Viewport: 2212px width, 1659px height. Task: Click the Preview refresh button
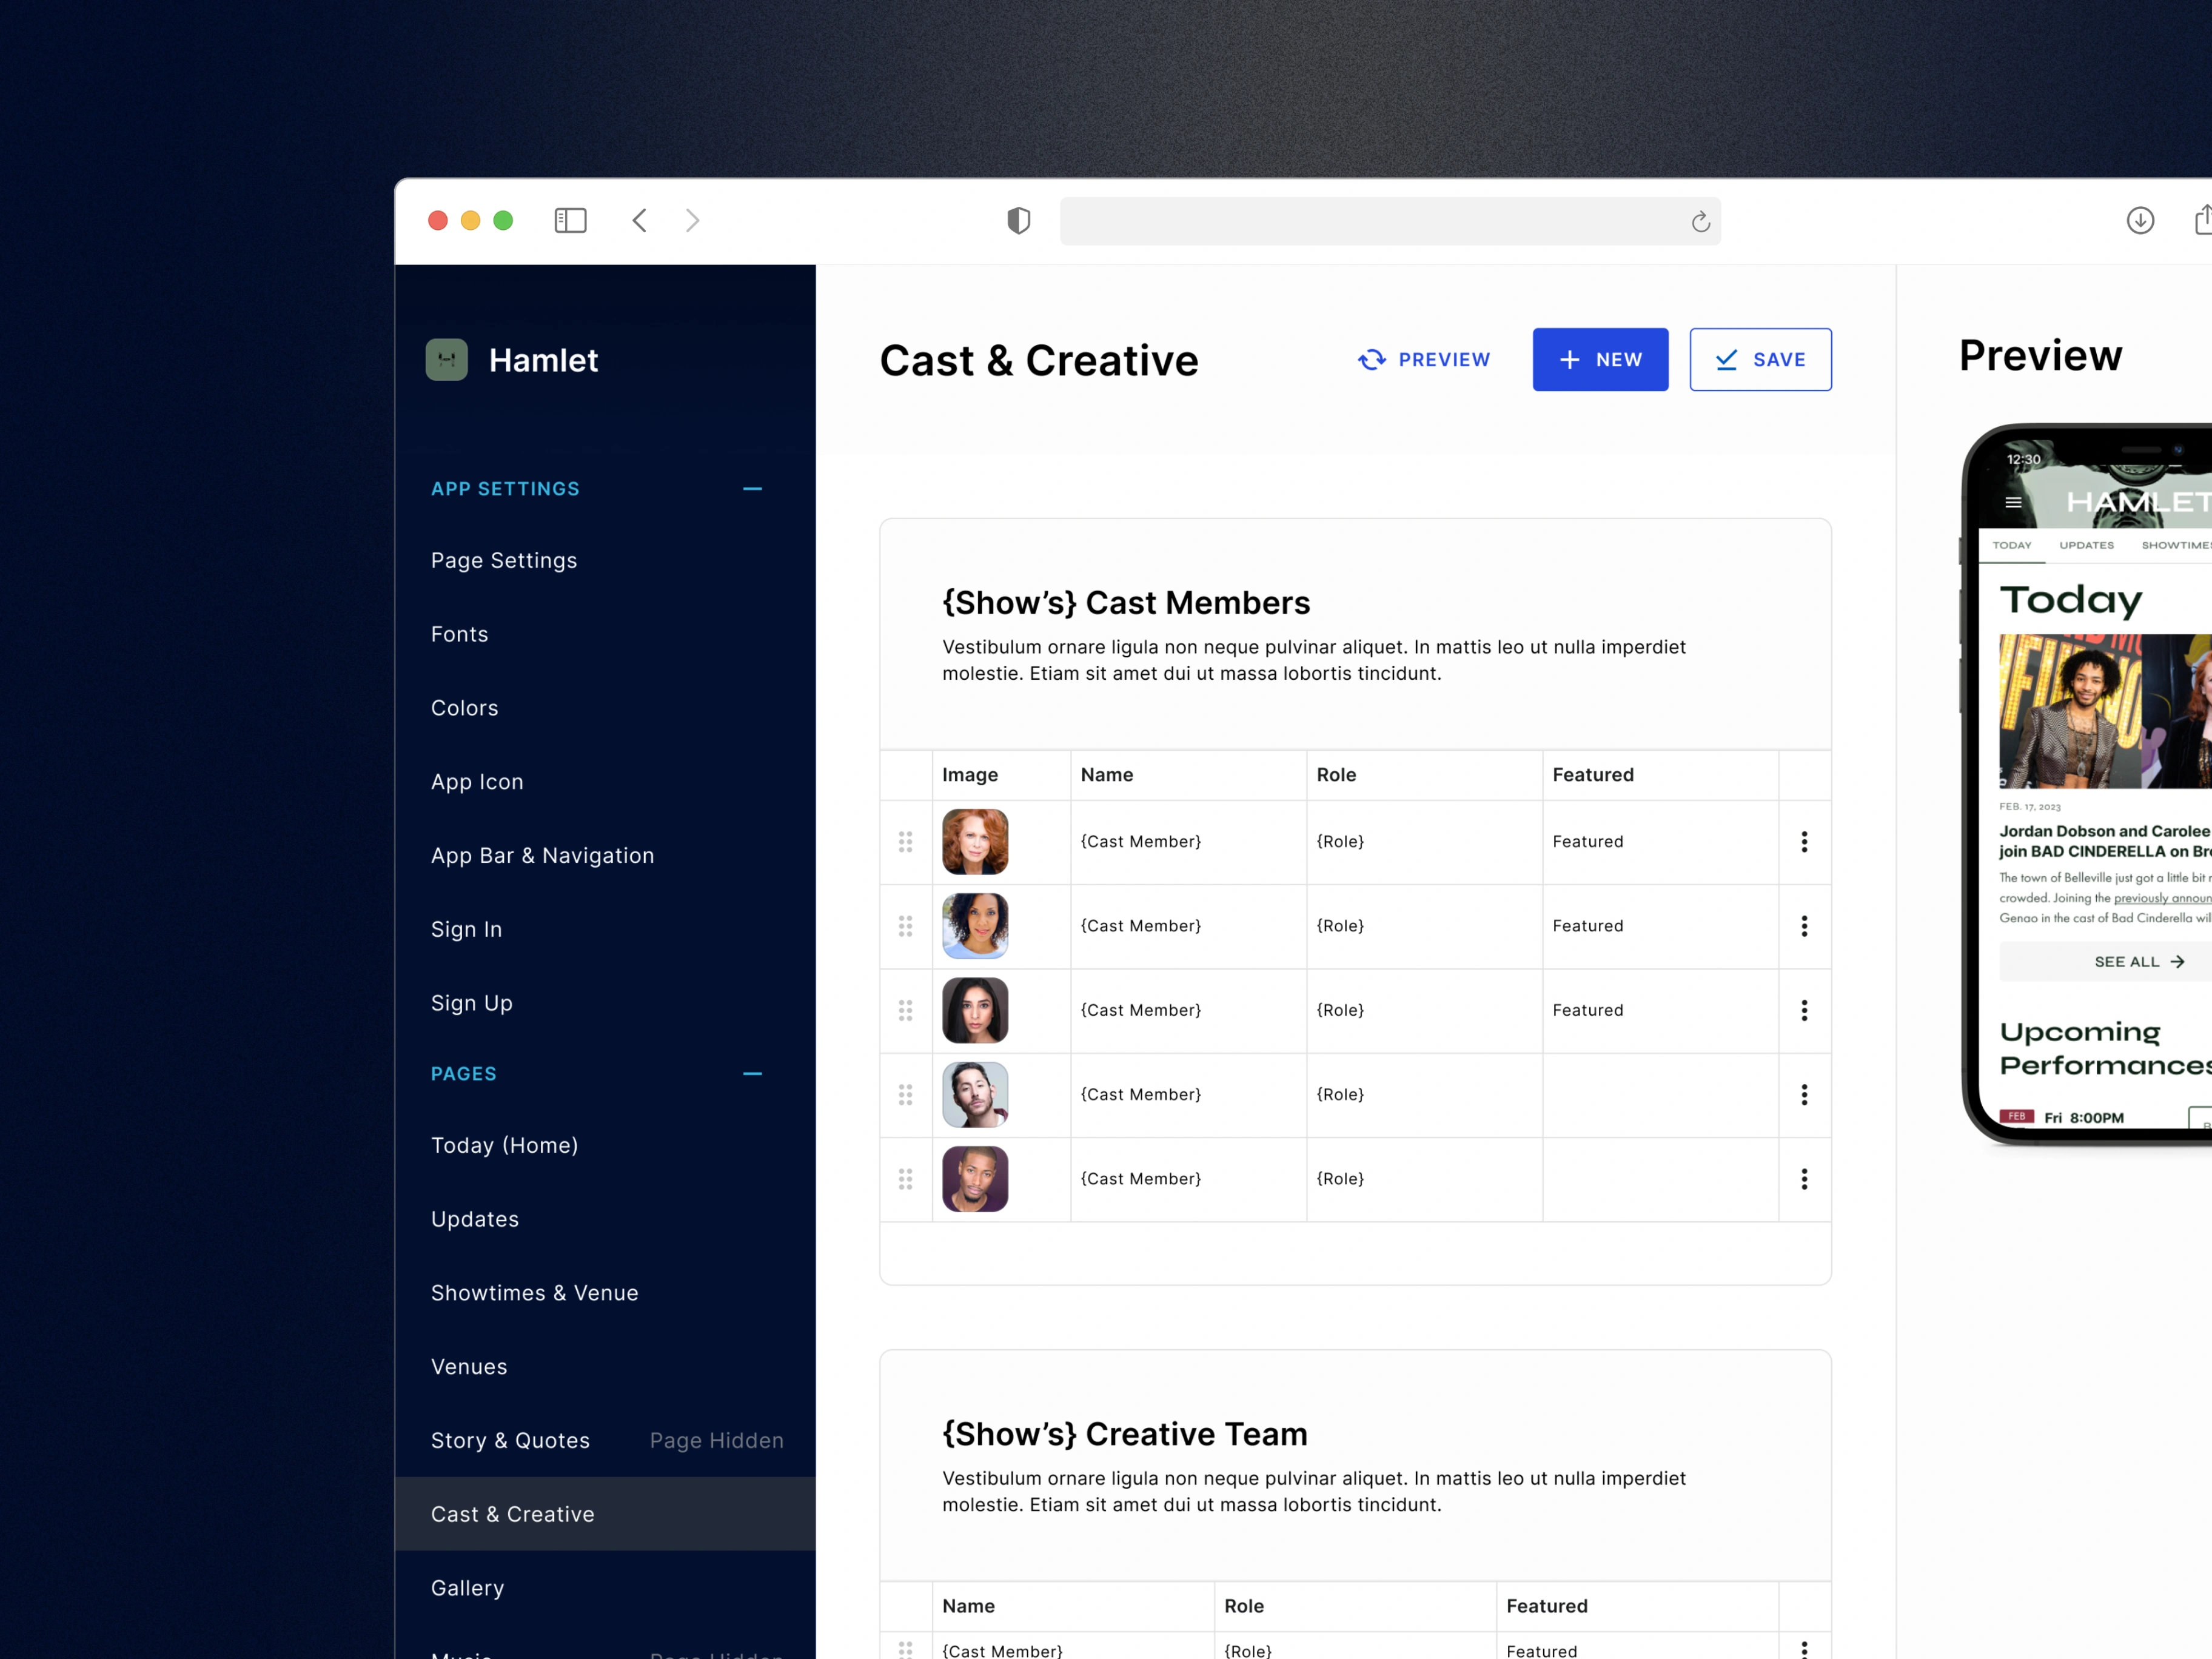(1424, 360)
